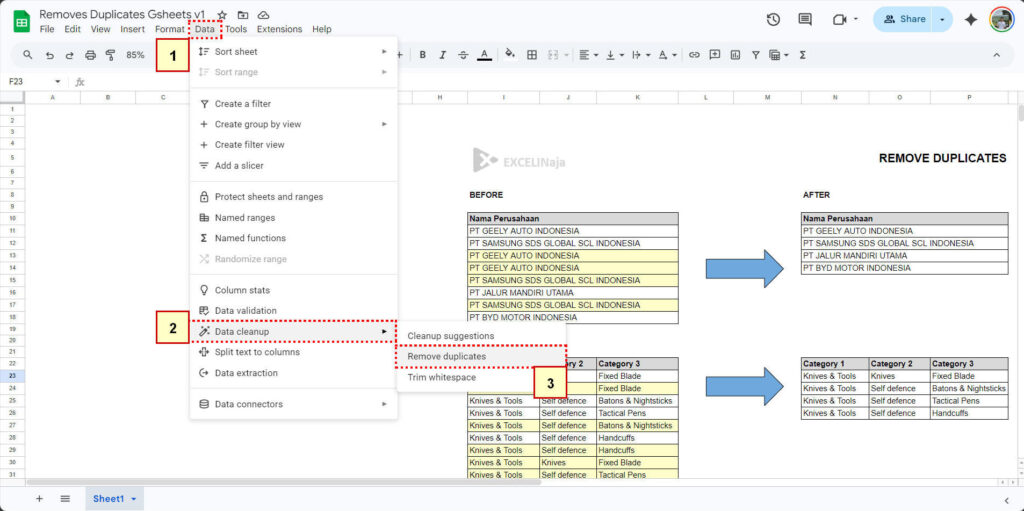Open the Google Sheets home icon
Image resolution: width=1024 pixels, height=511 pixels.
click(x=22, y=21)
